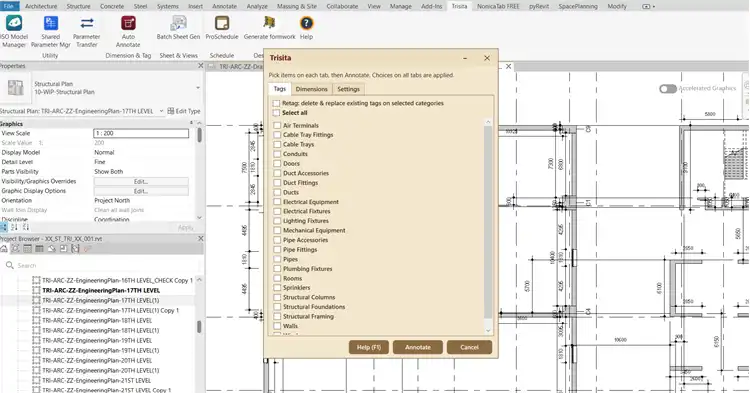Screen dimensions: 750x393
Task: Click the view icon beside 21ST LEVEL
Action: point(36,381)
